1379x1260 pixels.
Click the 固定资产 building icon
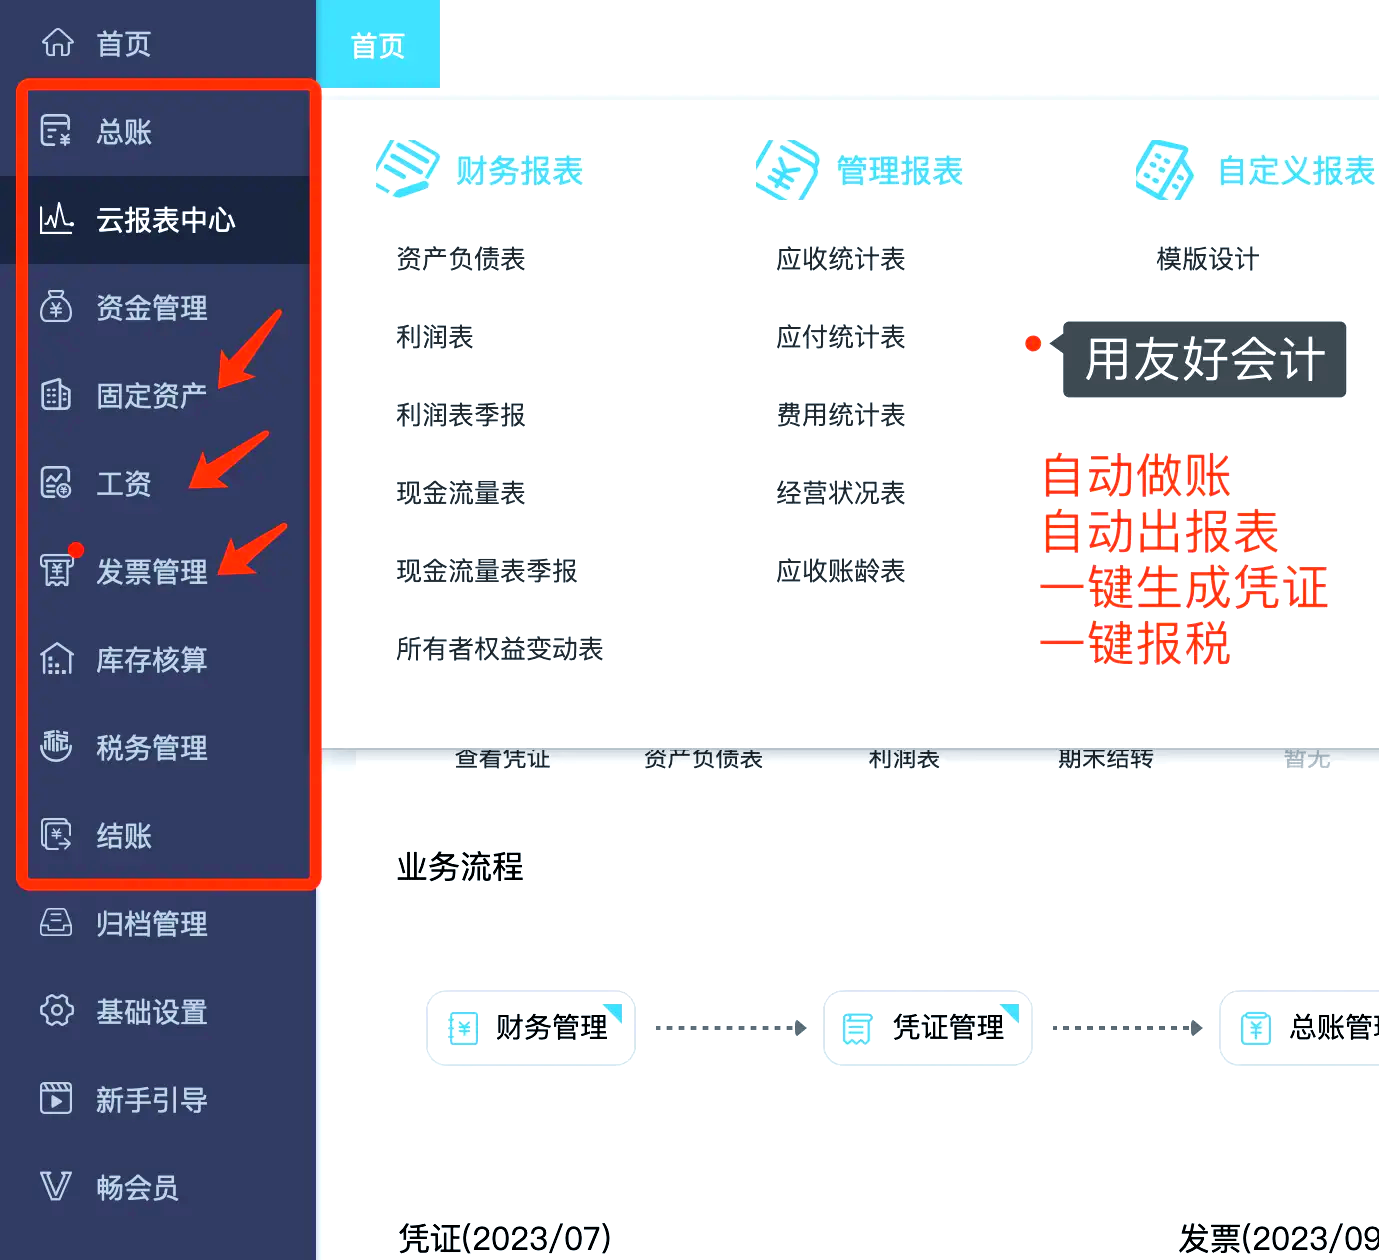56,395
